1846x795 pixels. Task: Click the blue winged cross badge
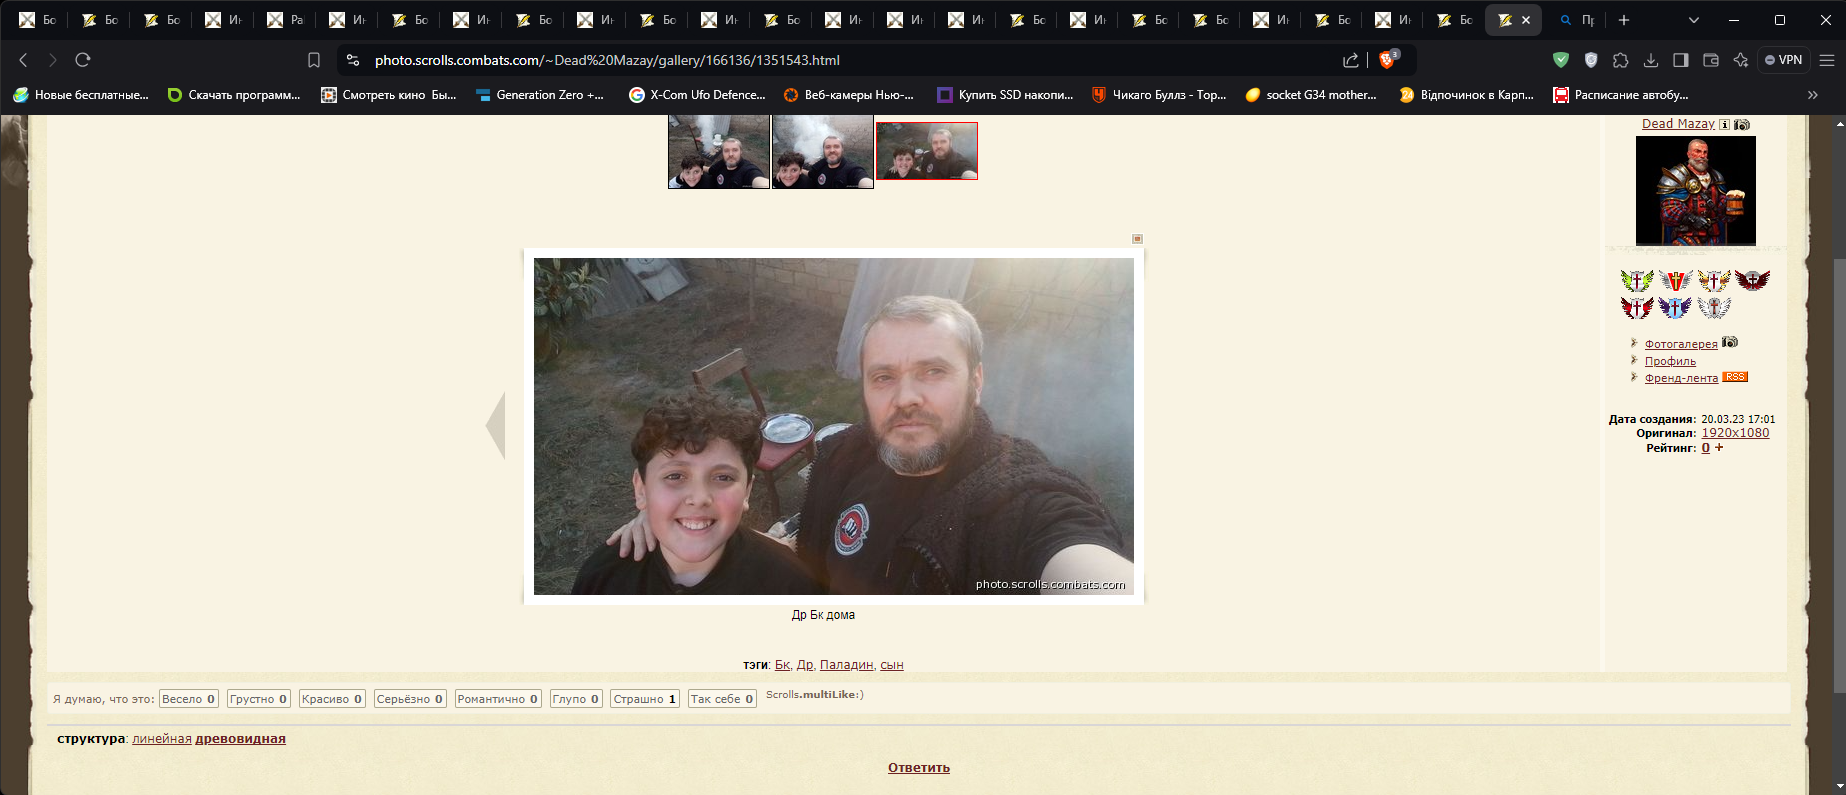1675,308
